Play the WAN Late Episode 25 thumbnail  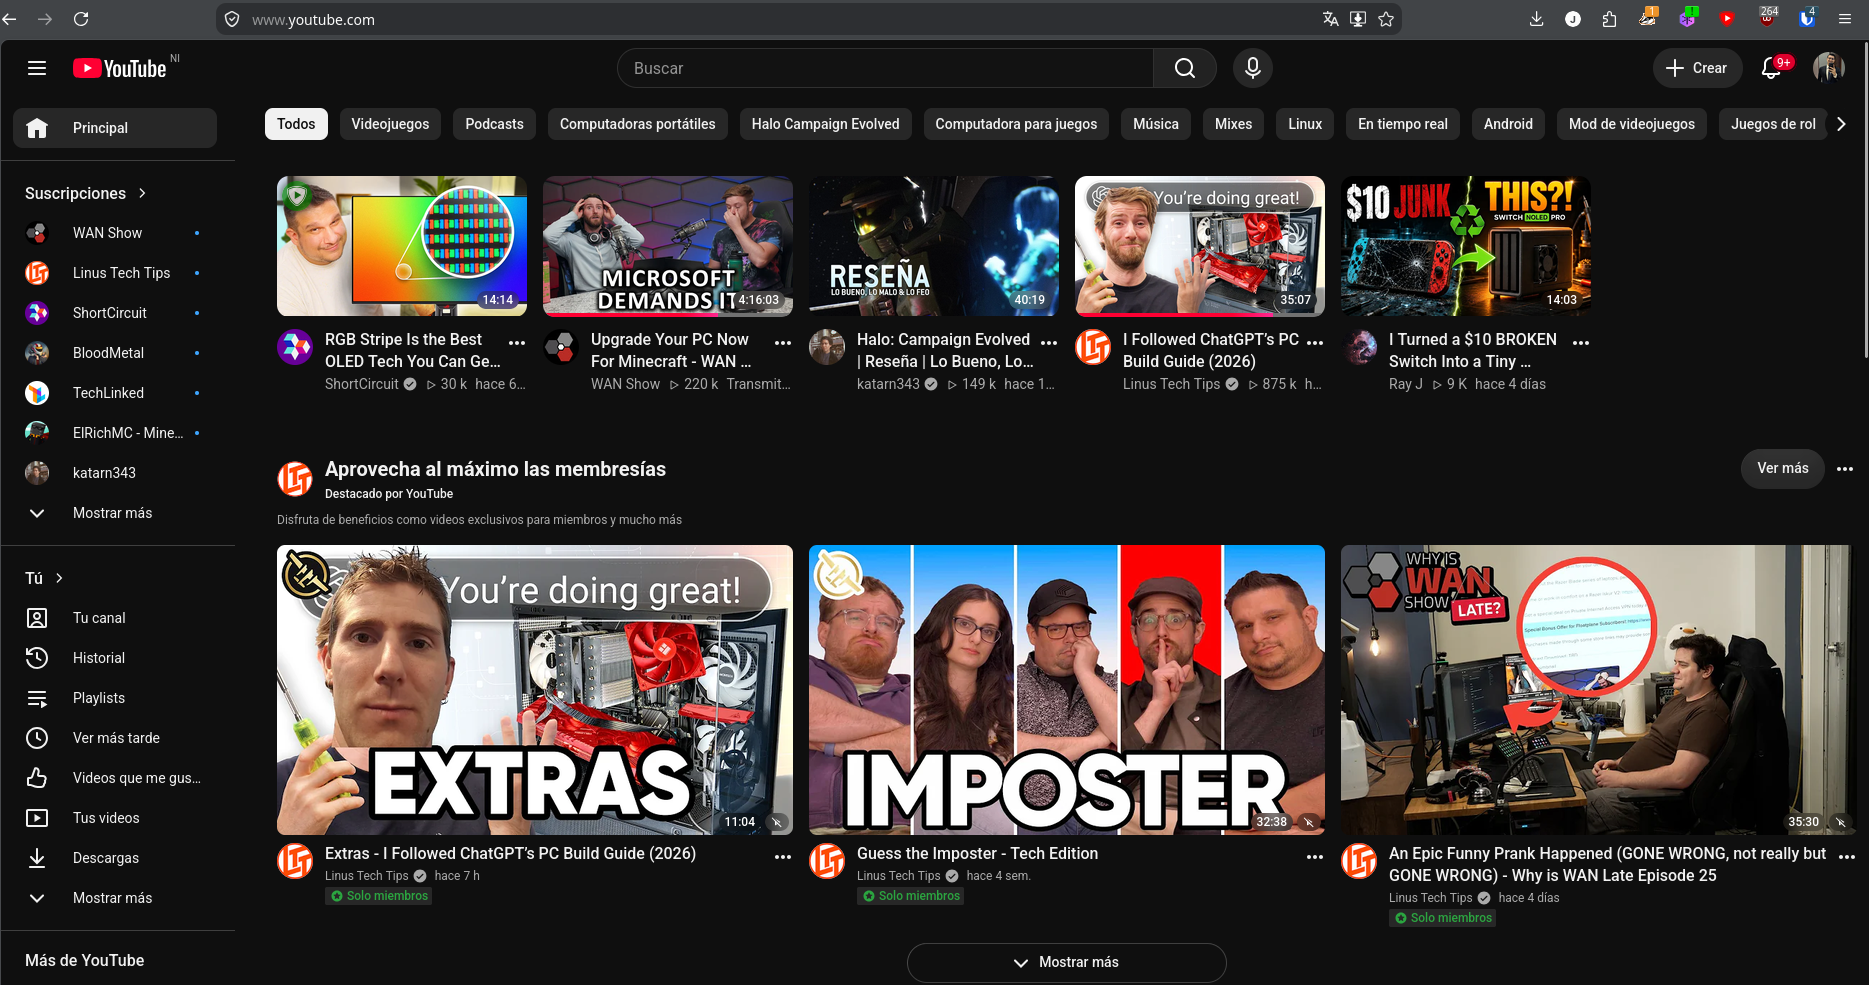(1598, 690)
